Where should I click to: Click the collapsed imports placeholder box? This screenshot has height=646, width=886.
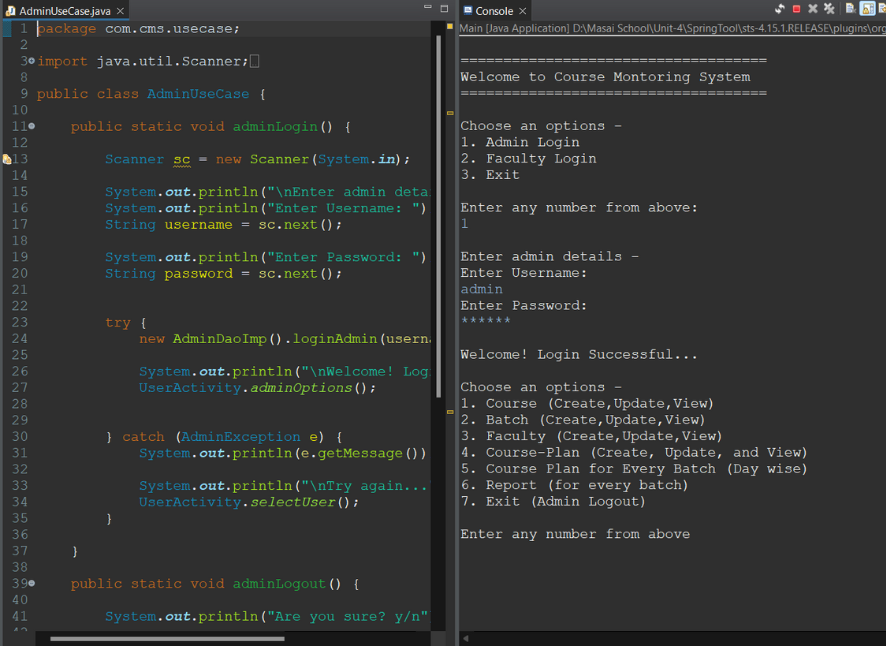click(x=254, y=61)
